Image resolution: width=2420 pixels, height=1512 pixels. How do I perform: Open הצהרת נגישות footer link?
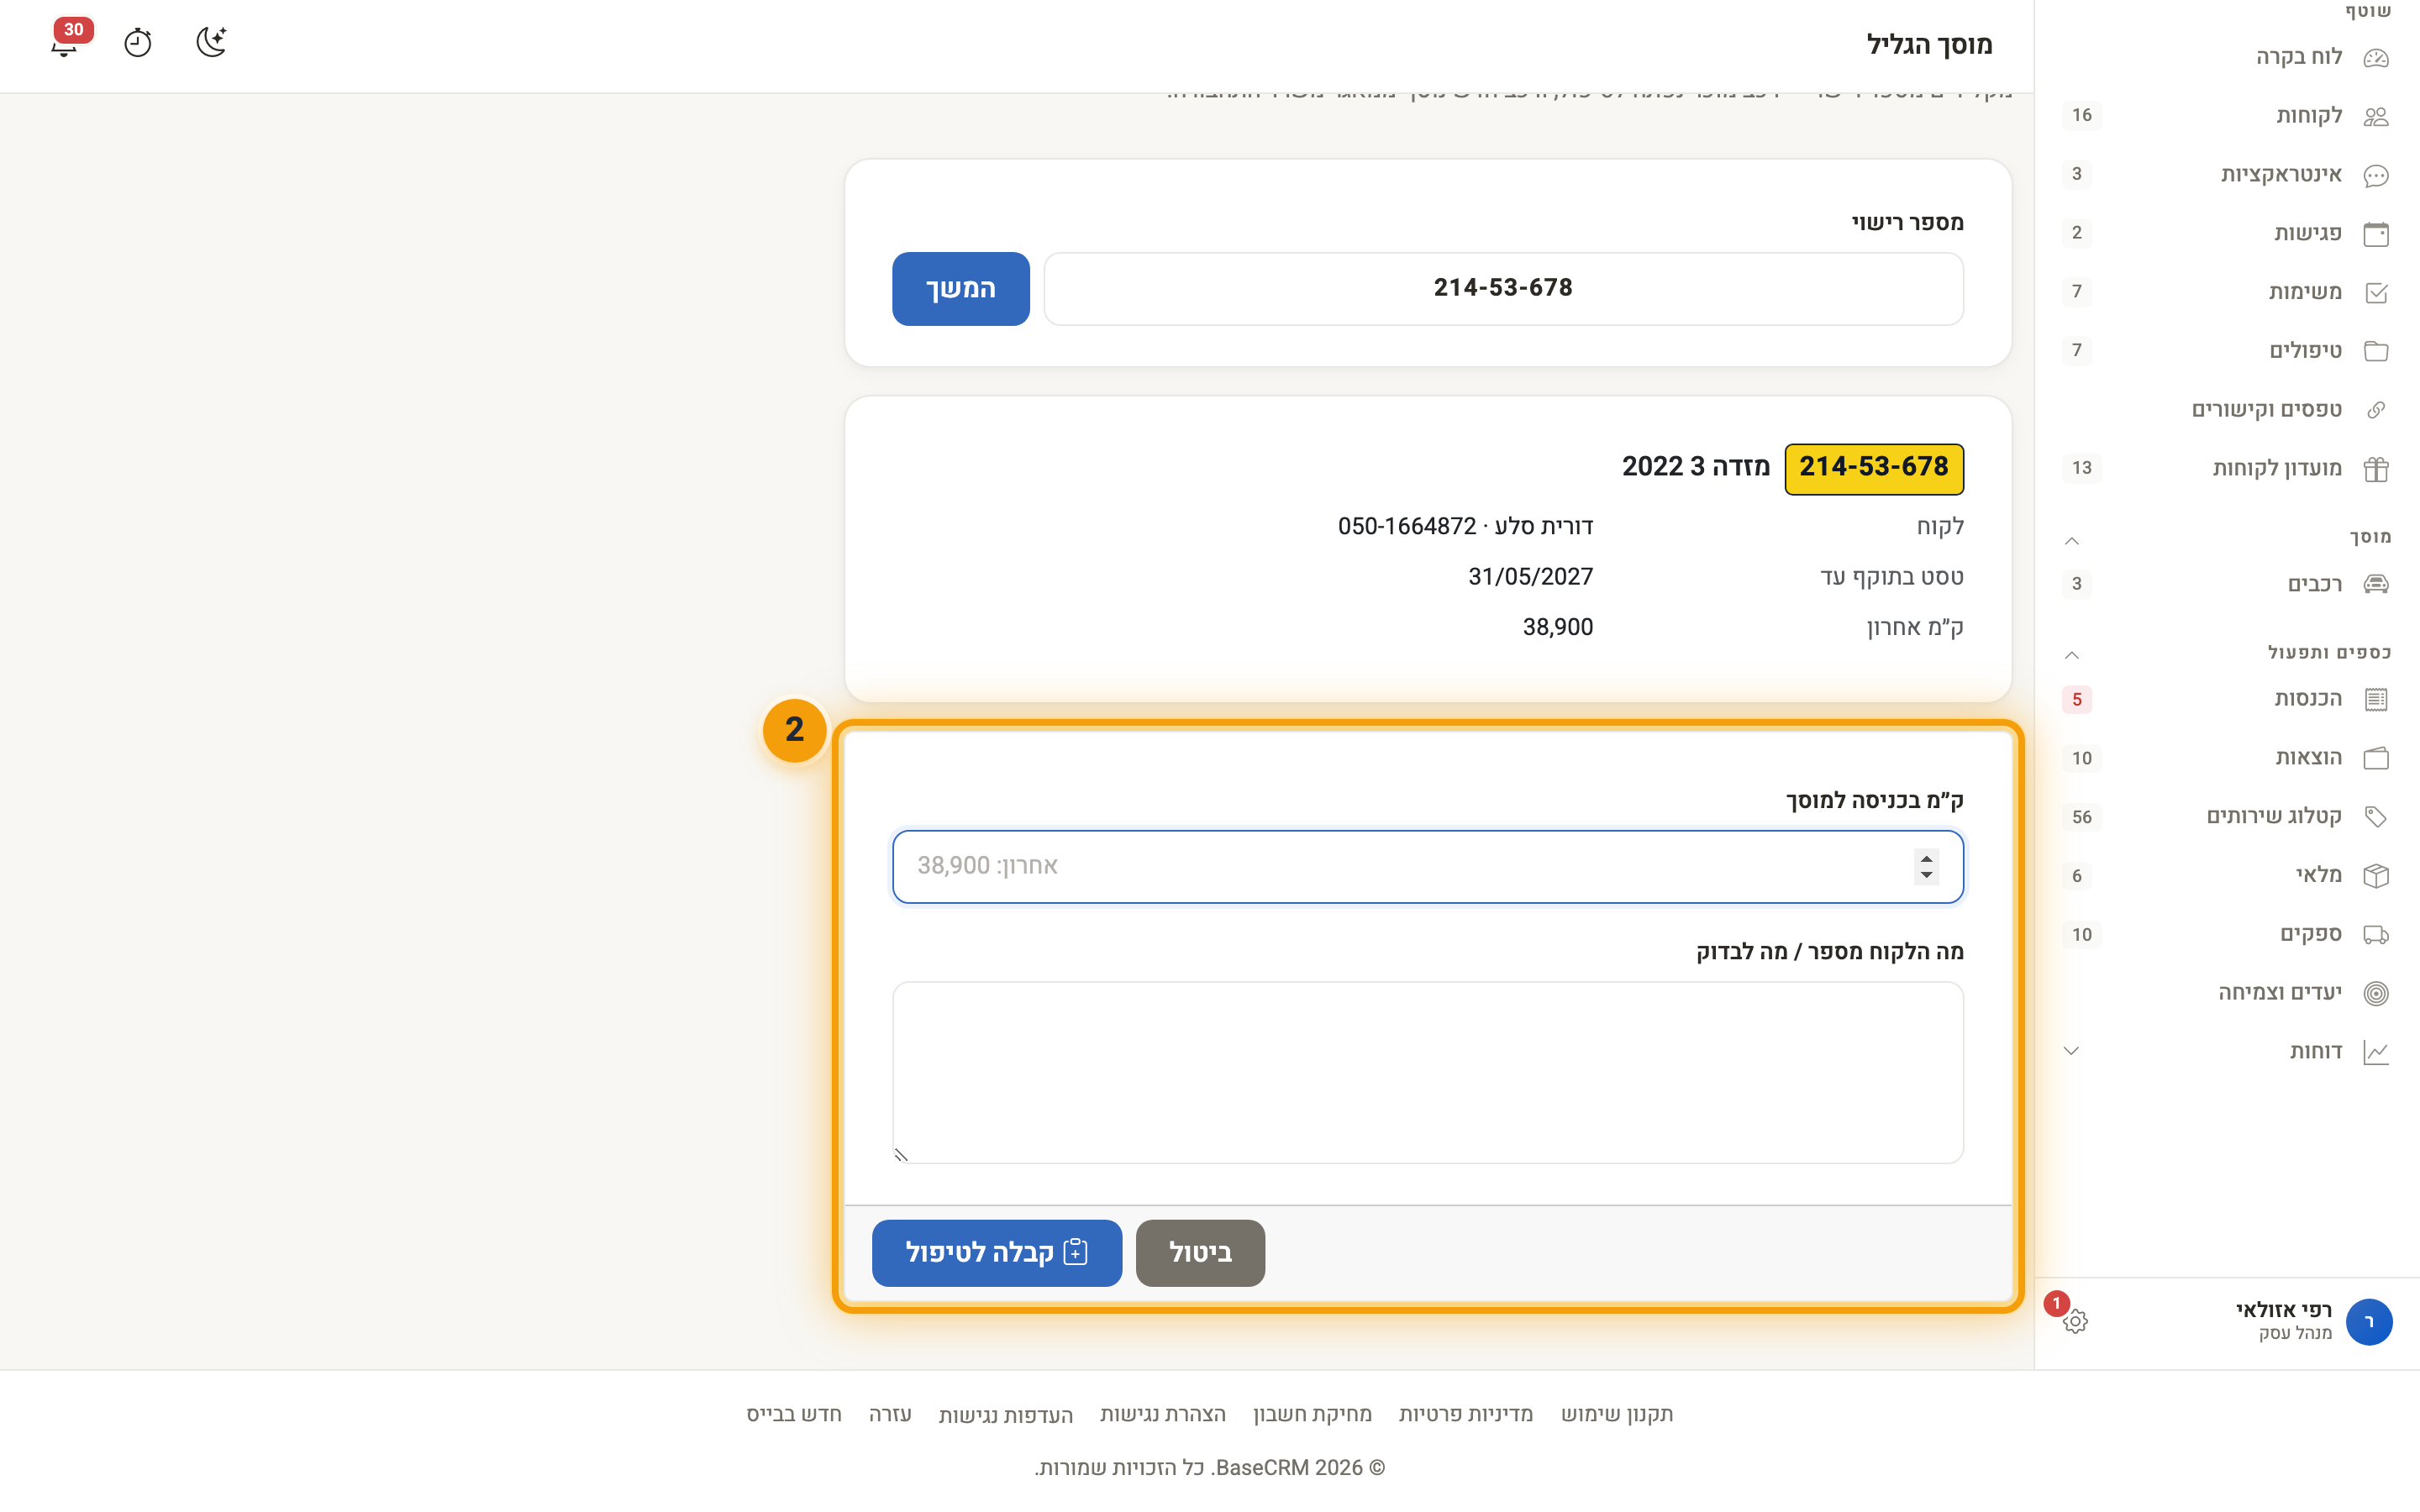pos(1162,1414)
